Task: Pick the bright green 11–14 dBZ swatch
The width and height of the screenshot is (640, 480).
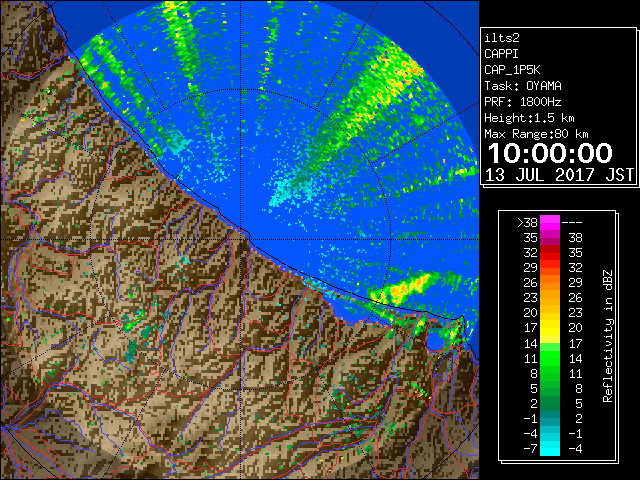Action: coord(550,358)
